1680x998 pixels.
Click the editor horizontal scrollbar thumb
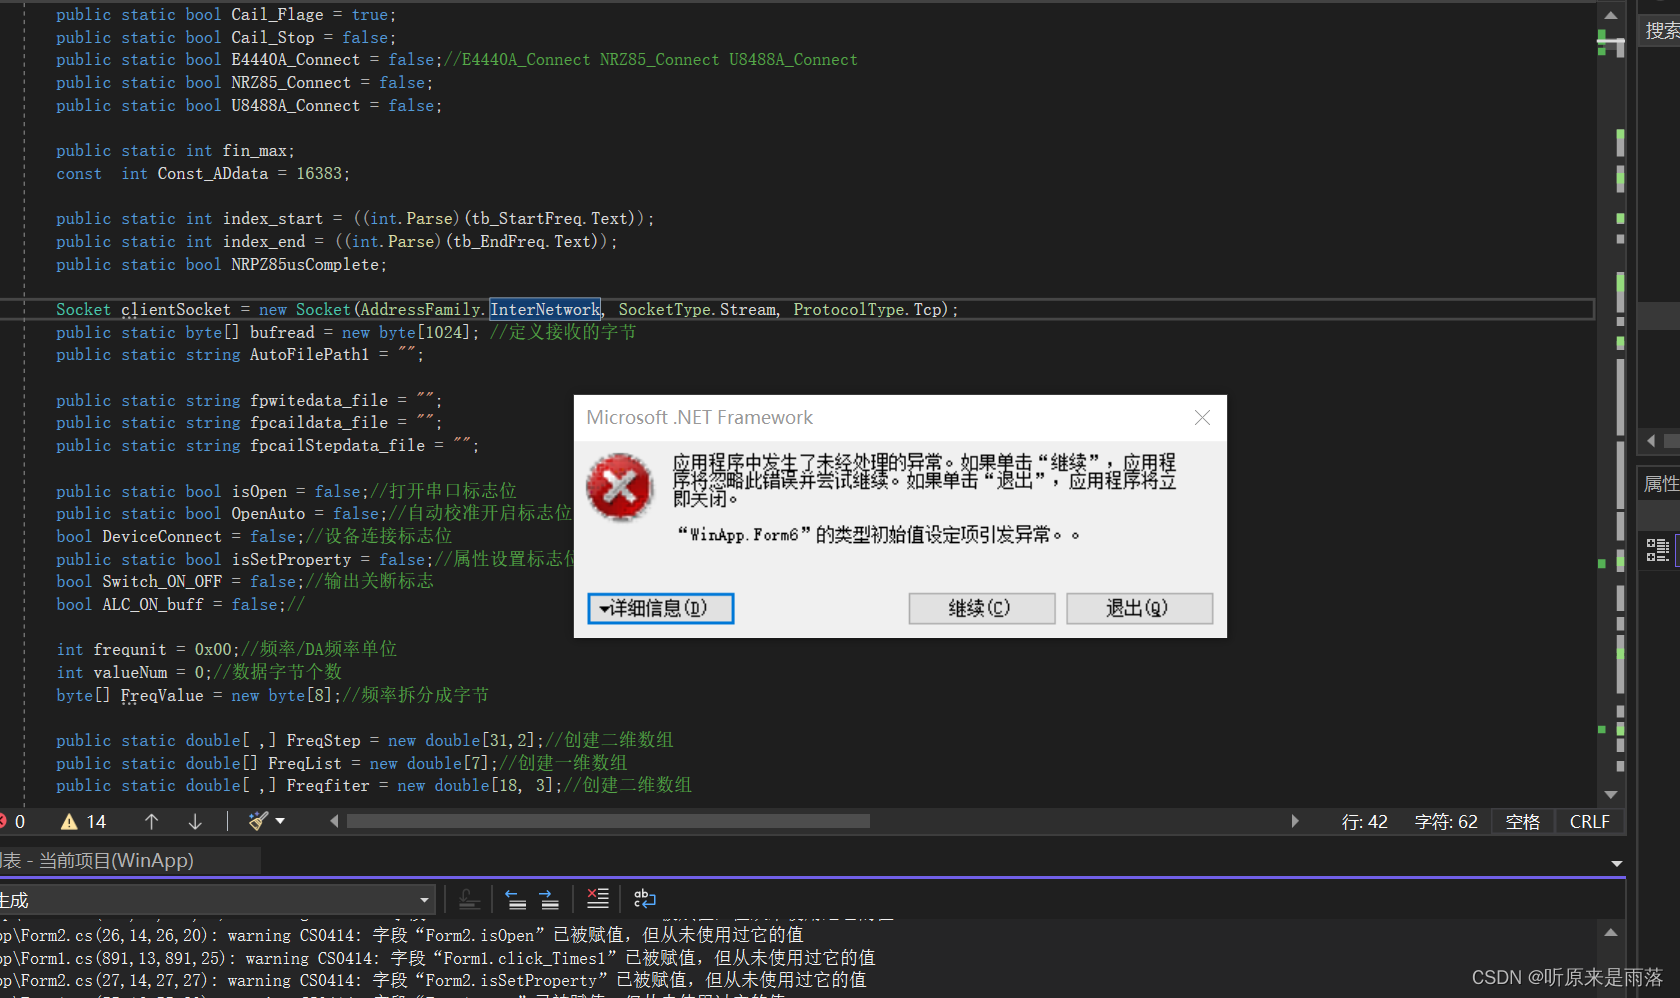tap(608, 821)
